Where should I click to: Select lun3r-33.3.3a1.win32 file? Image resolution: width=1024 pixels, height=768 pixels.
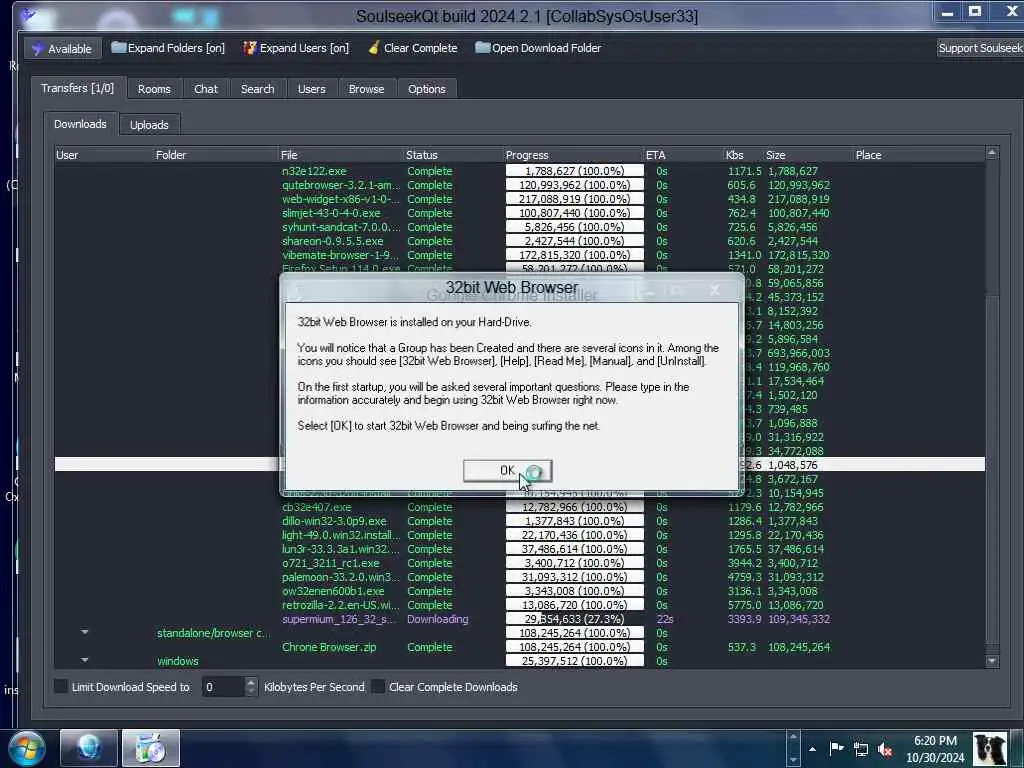click(x=340, y=549)
